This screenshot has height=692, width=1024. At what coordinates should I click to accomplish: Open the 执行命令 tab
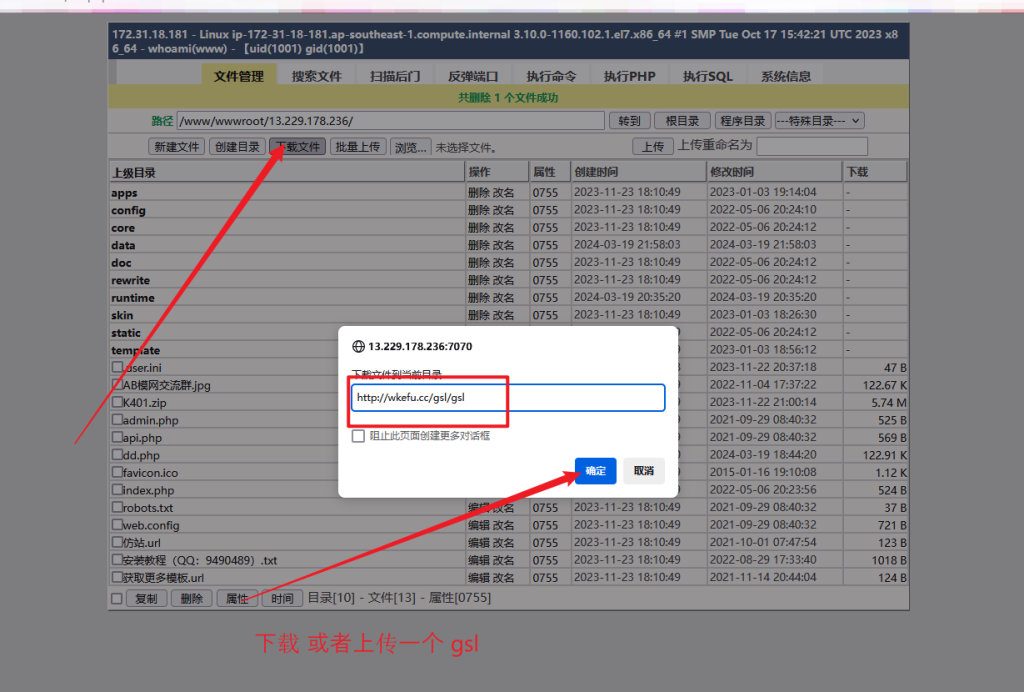pyautogui.click(x=551, y=76)
